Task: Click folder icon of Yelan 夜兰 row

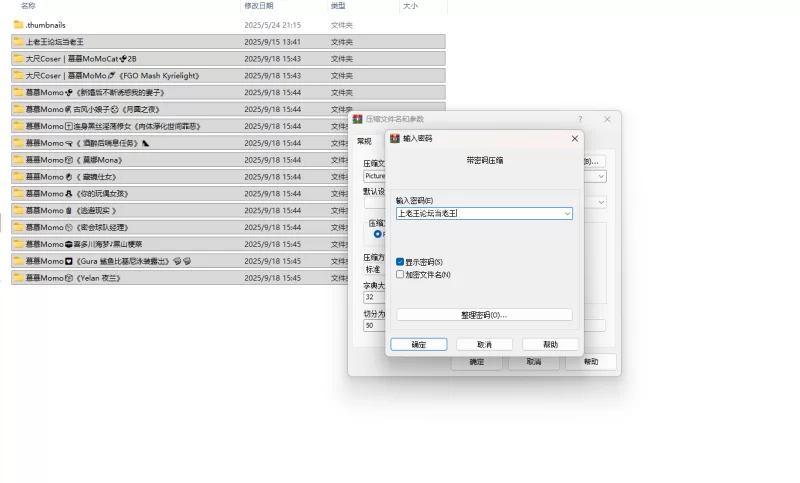Action: pyautogui.click(x=18, y=277)
